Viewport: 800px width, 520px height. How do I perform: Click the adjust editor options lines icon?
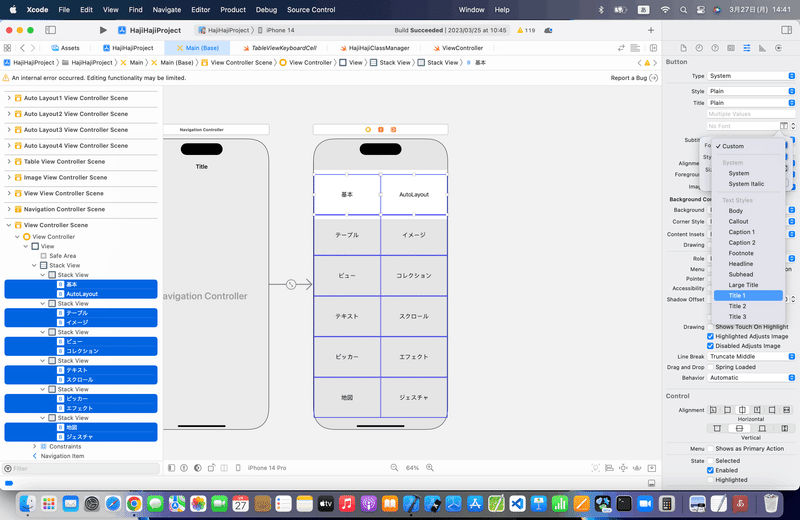pos(635,48)
